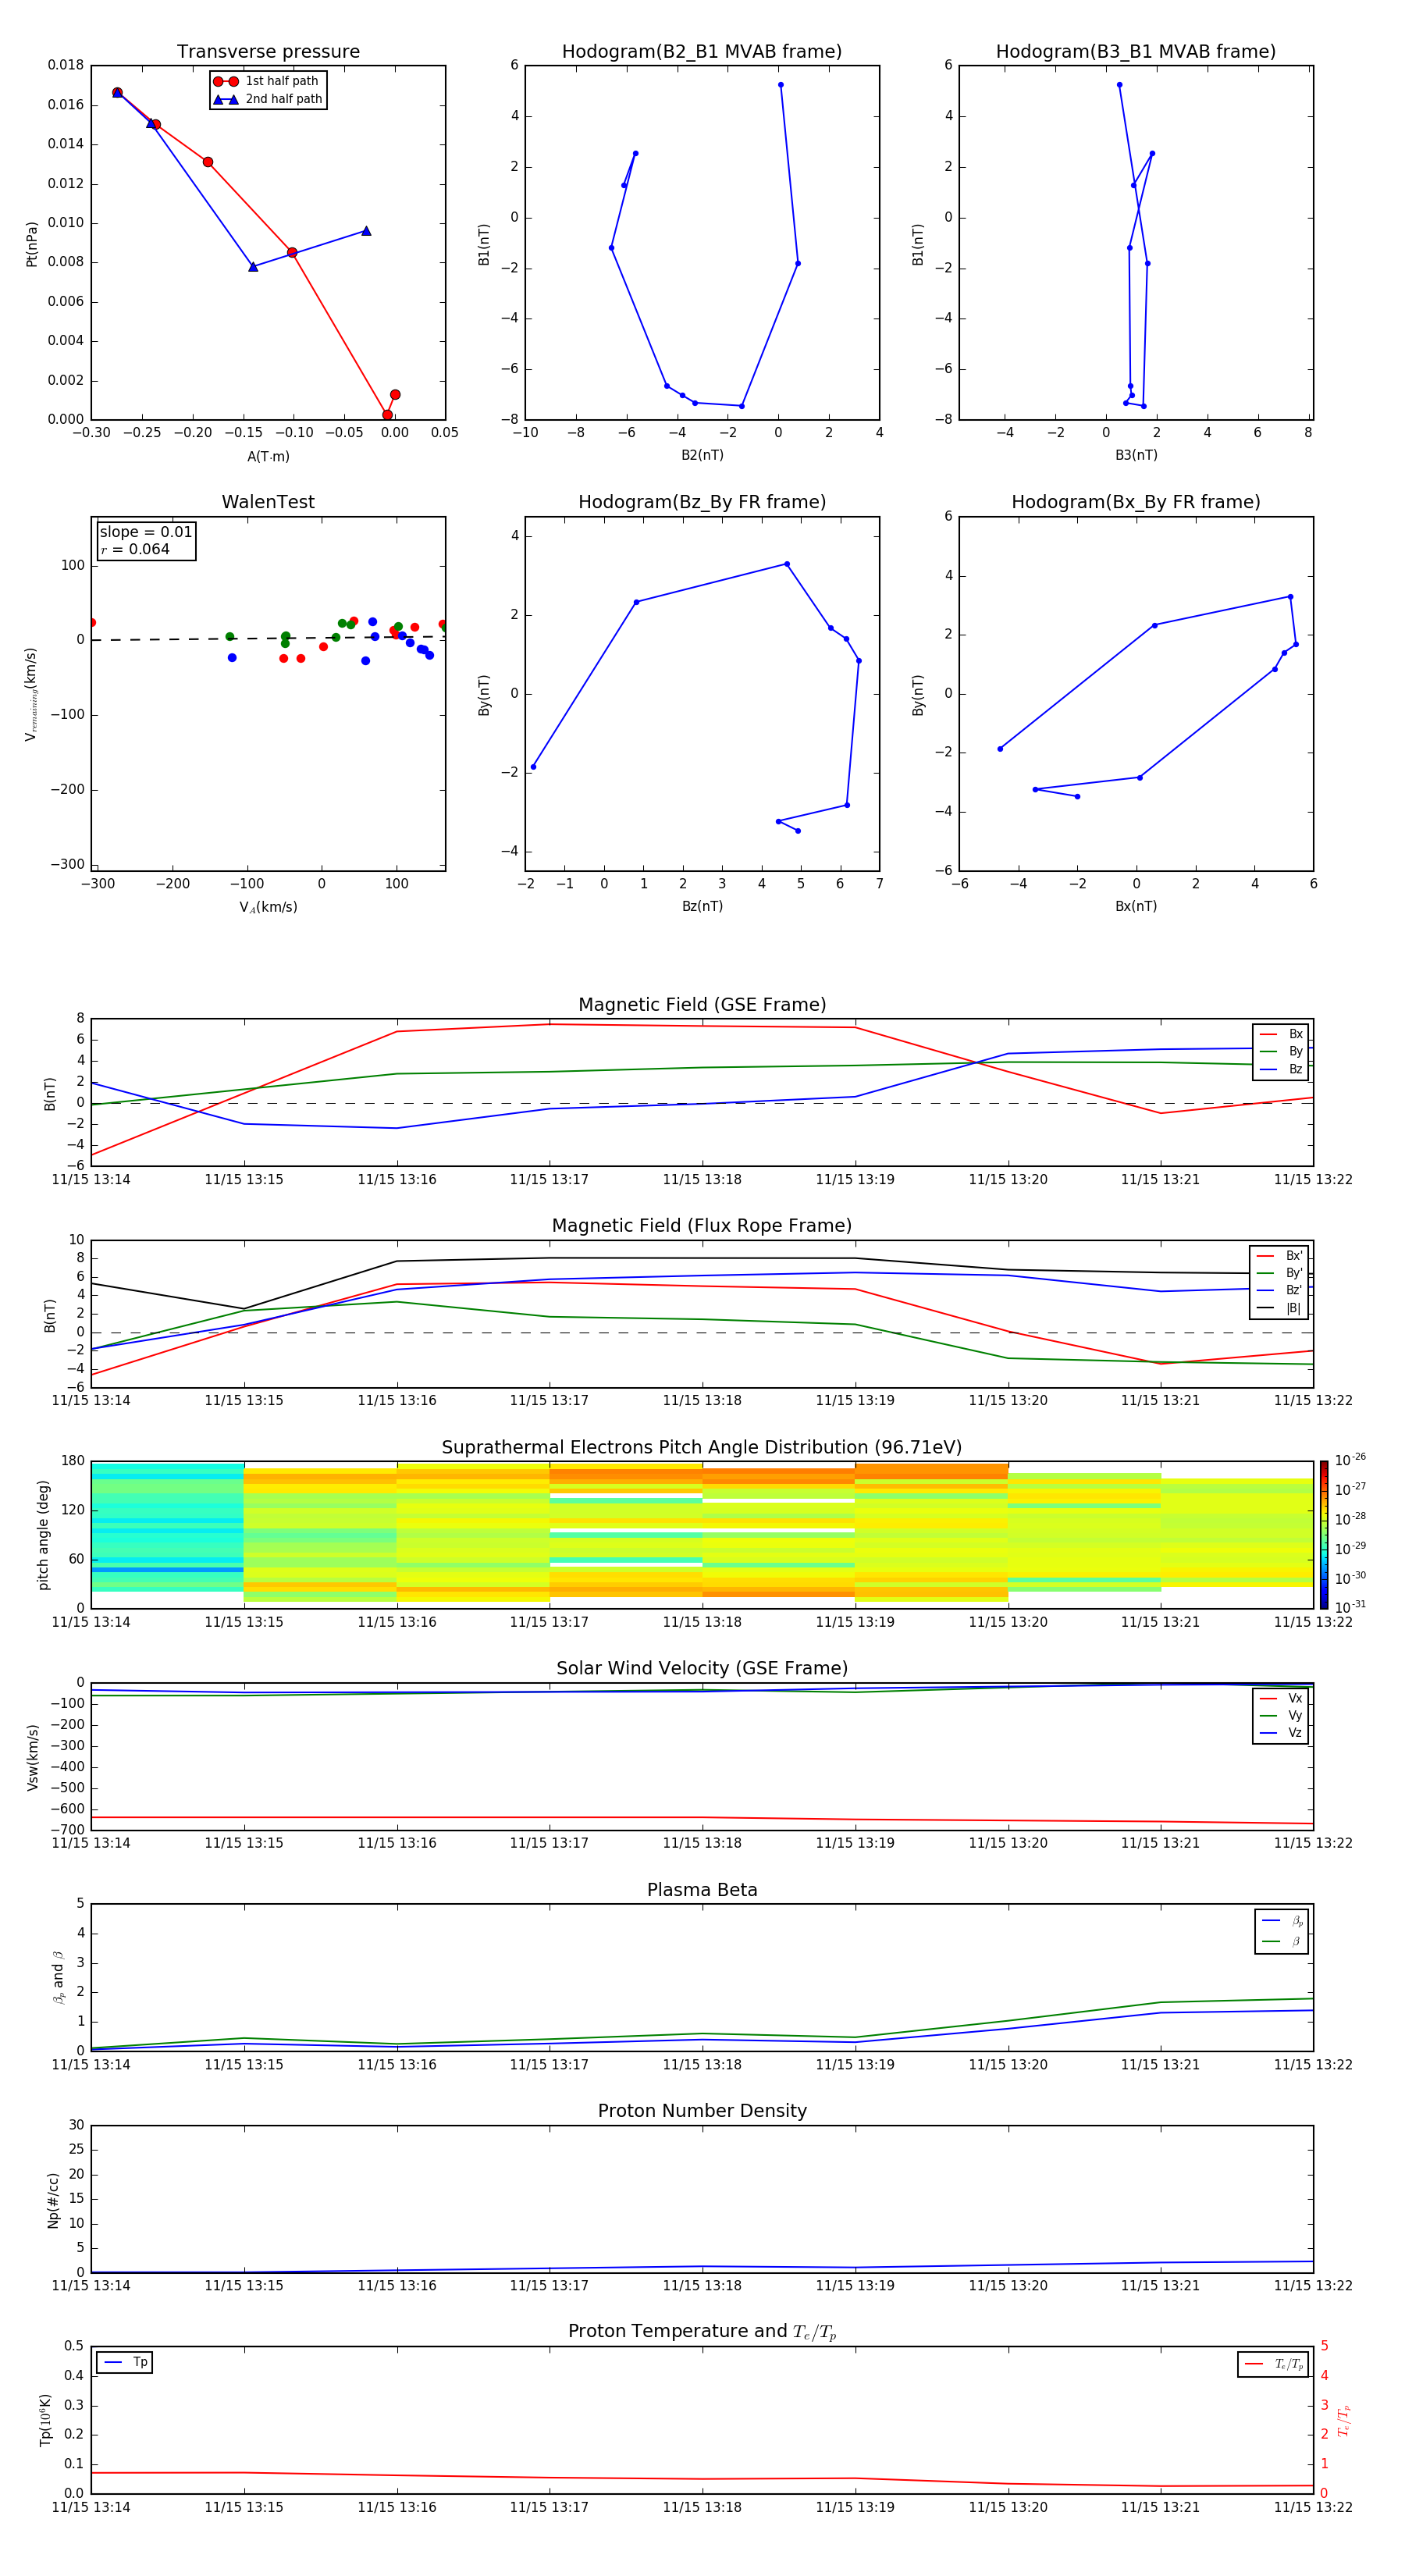This screenshot has height=2576, width=1405.
Task: Click '11/15 13:18' tick under GSE magnetic field
Action: [702, 1180]
